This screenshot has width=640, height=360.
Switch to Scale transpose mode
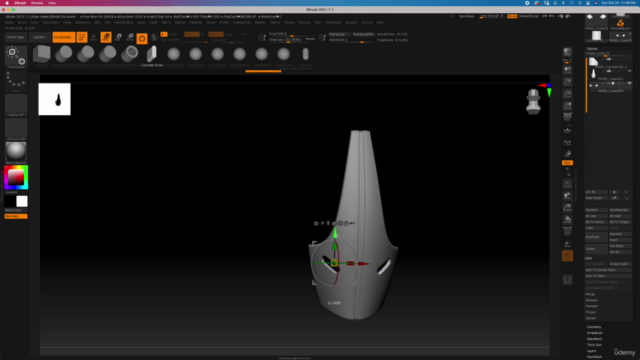click(x=118, y=37)
